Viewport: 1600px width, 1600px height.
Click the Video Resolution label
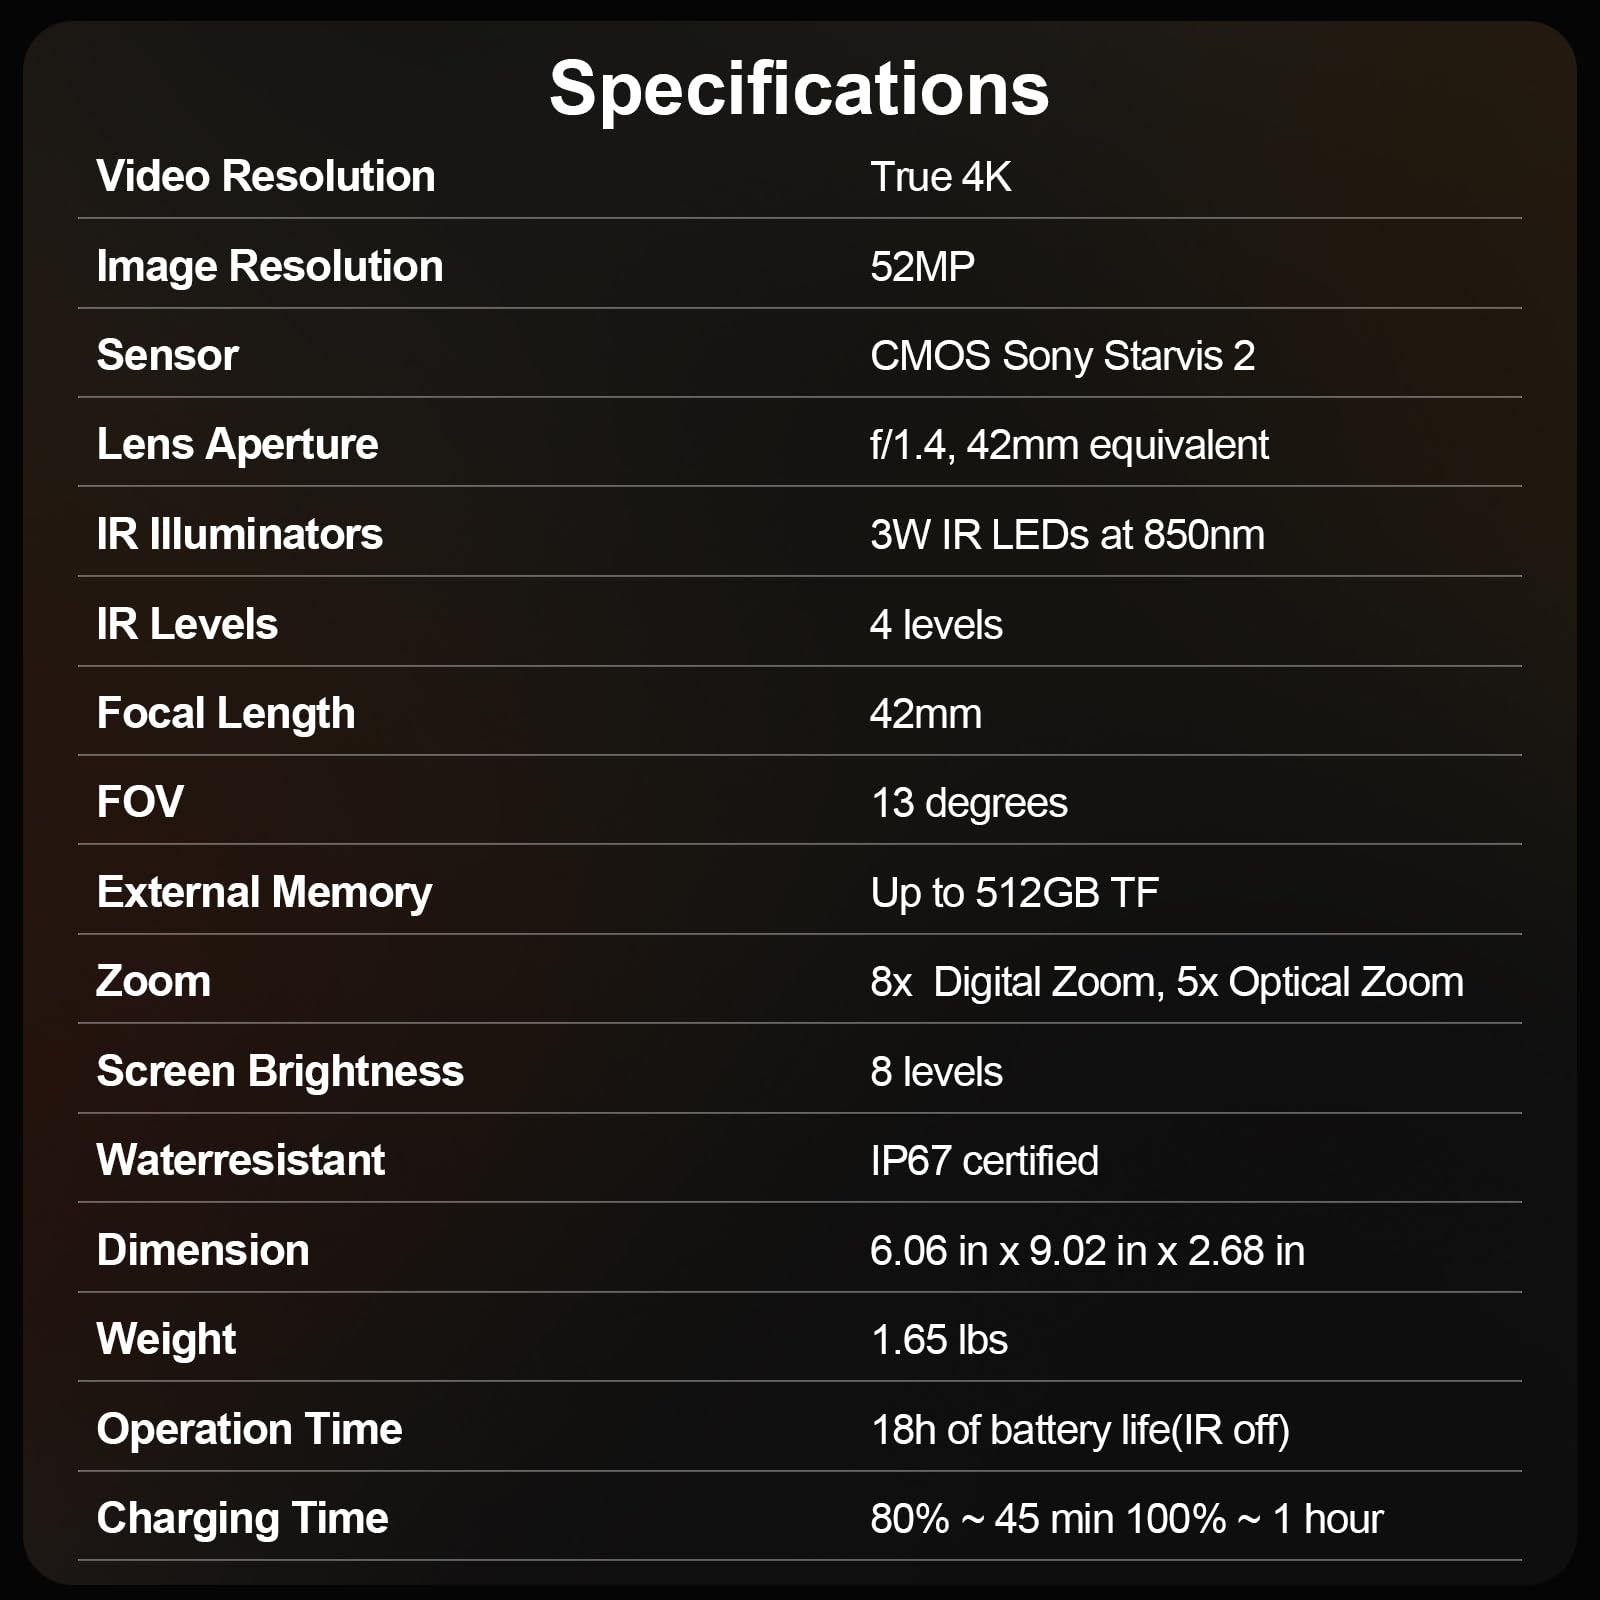(266, 176)
